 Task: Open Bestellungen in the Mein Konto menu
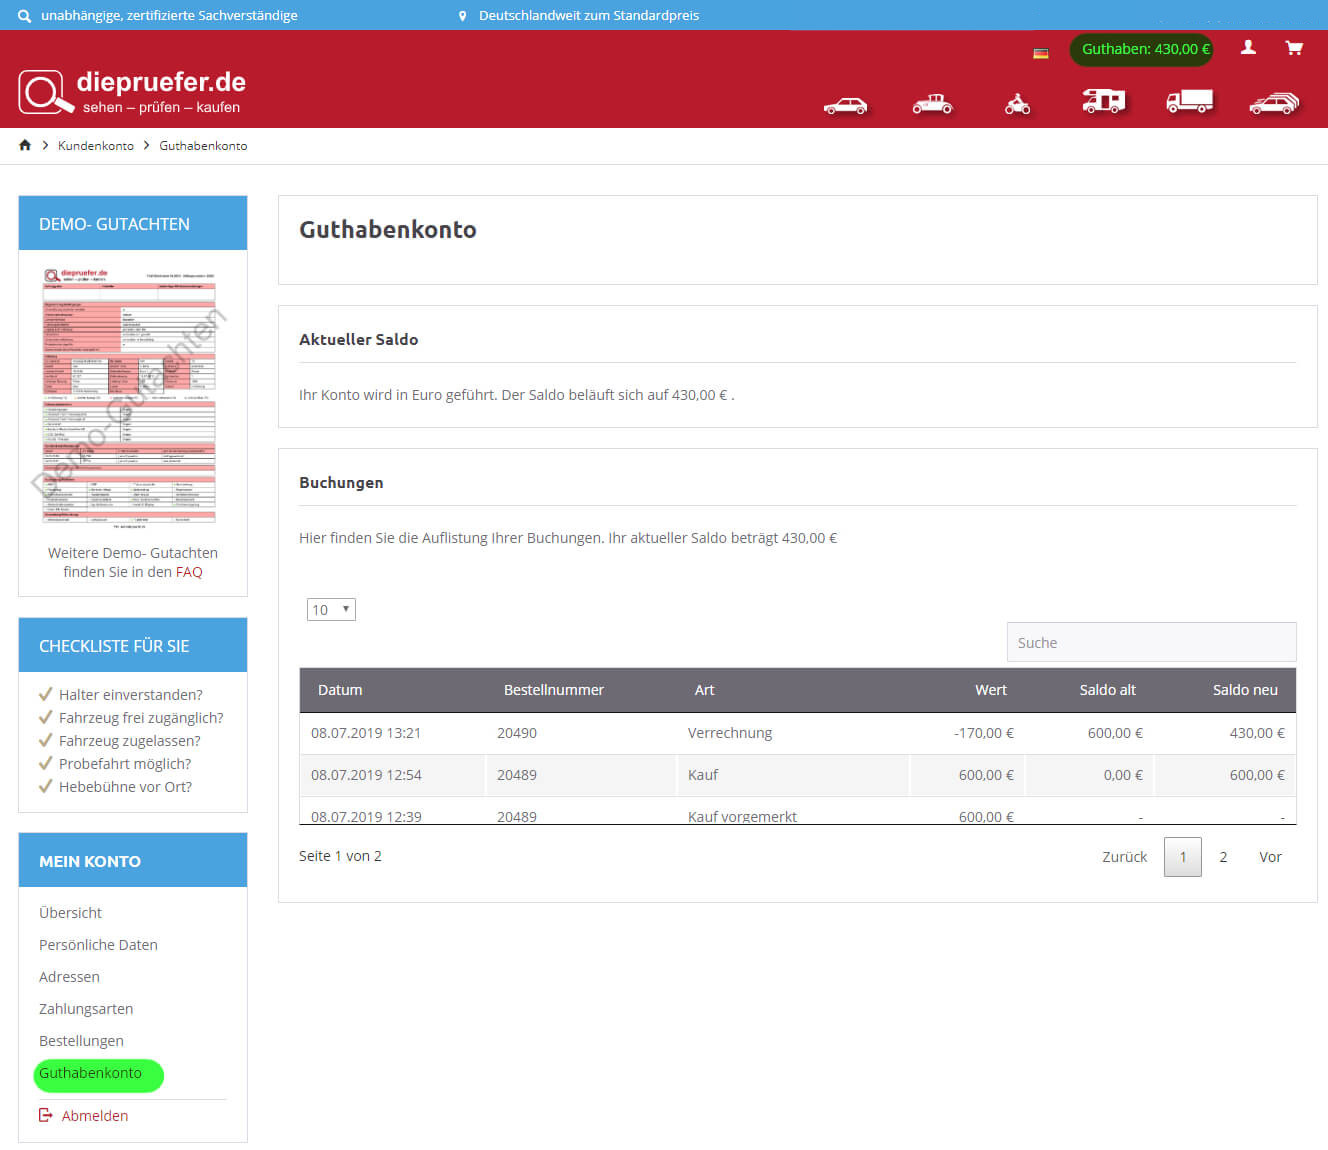[x=81, y=1041]
